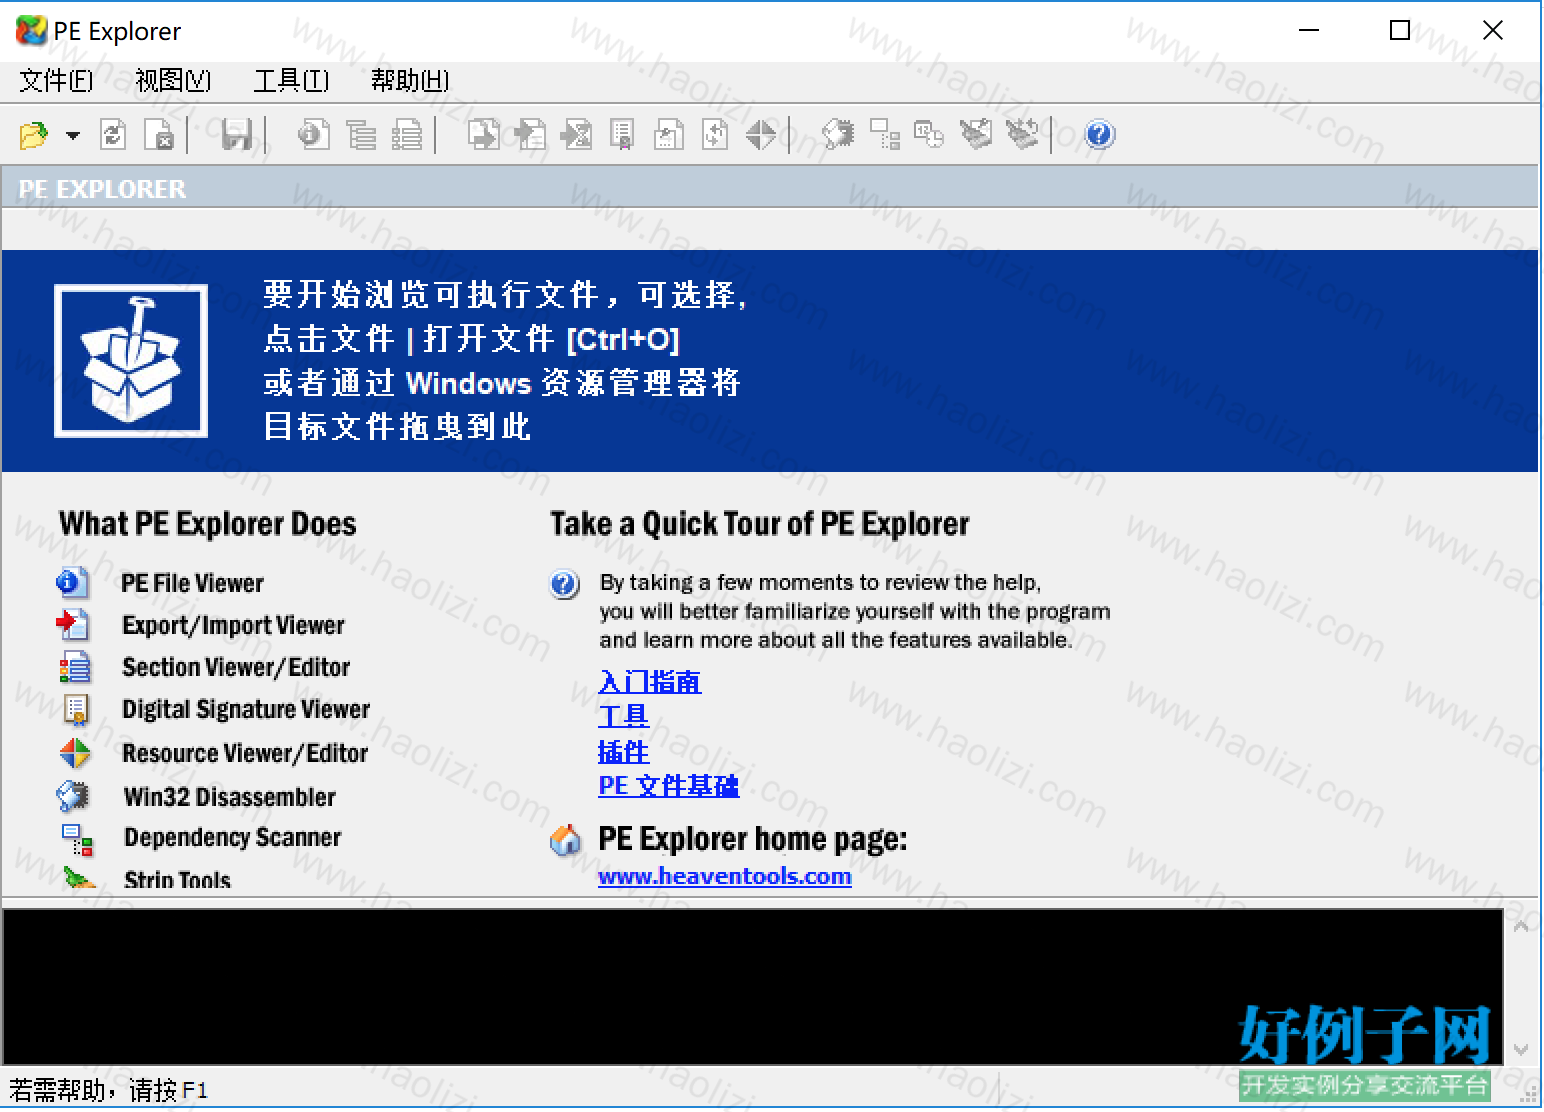Open the 入门指南 link
This screenshot has width=1544, height=1112.
[x=650, y=682]
